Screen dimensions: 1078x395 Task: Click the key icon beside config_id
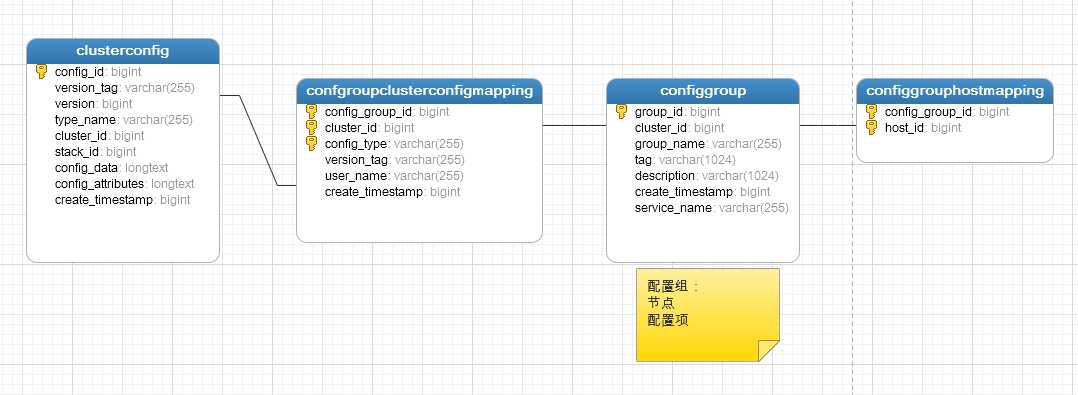pos(41,71)
